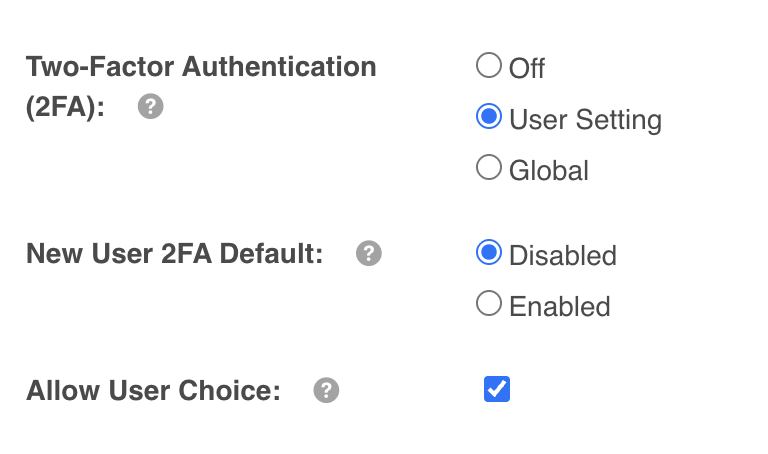Pick the Enabled radio for new users
768x454 pixels.
[x=488, y=304]
